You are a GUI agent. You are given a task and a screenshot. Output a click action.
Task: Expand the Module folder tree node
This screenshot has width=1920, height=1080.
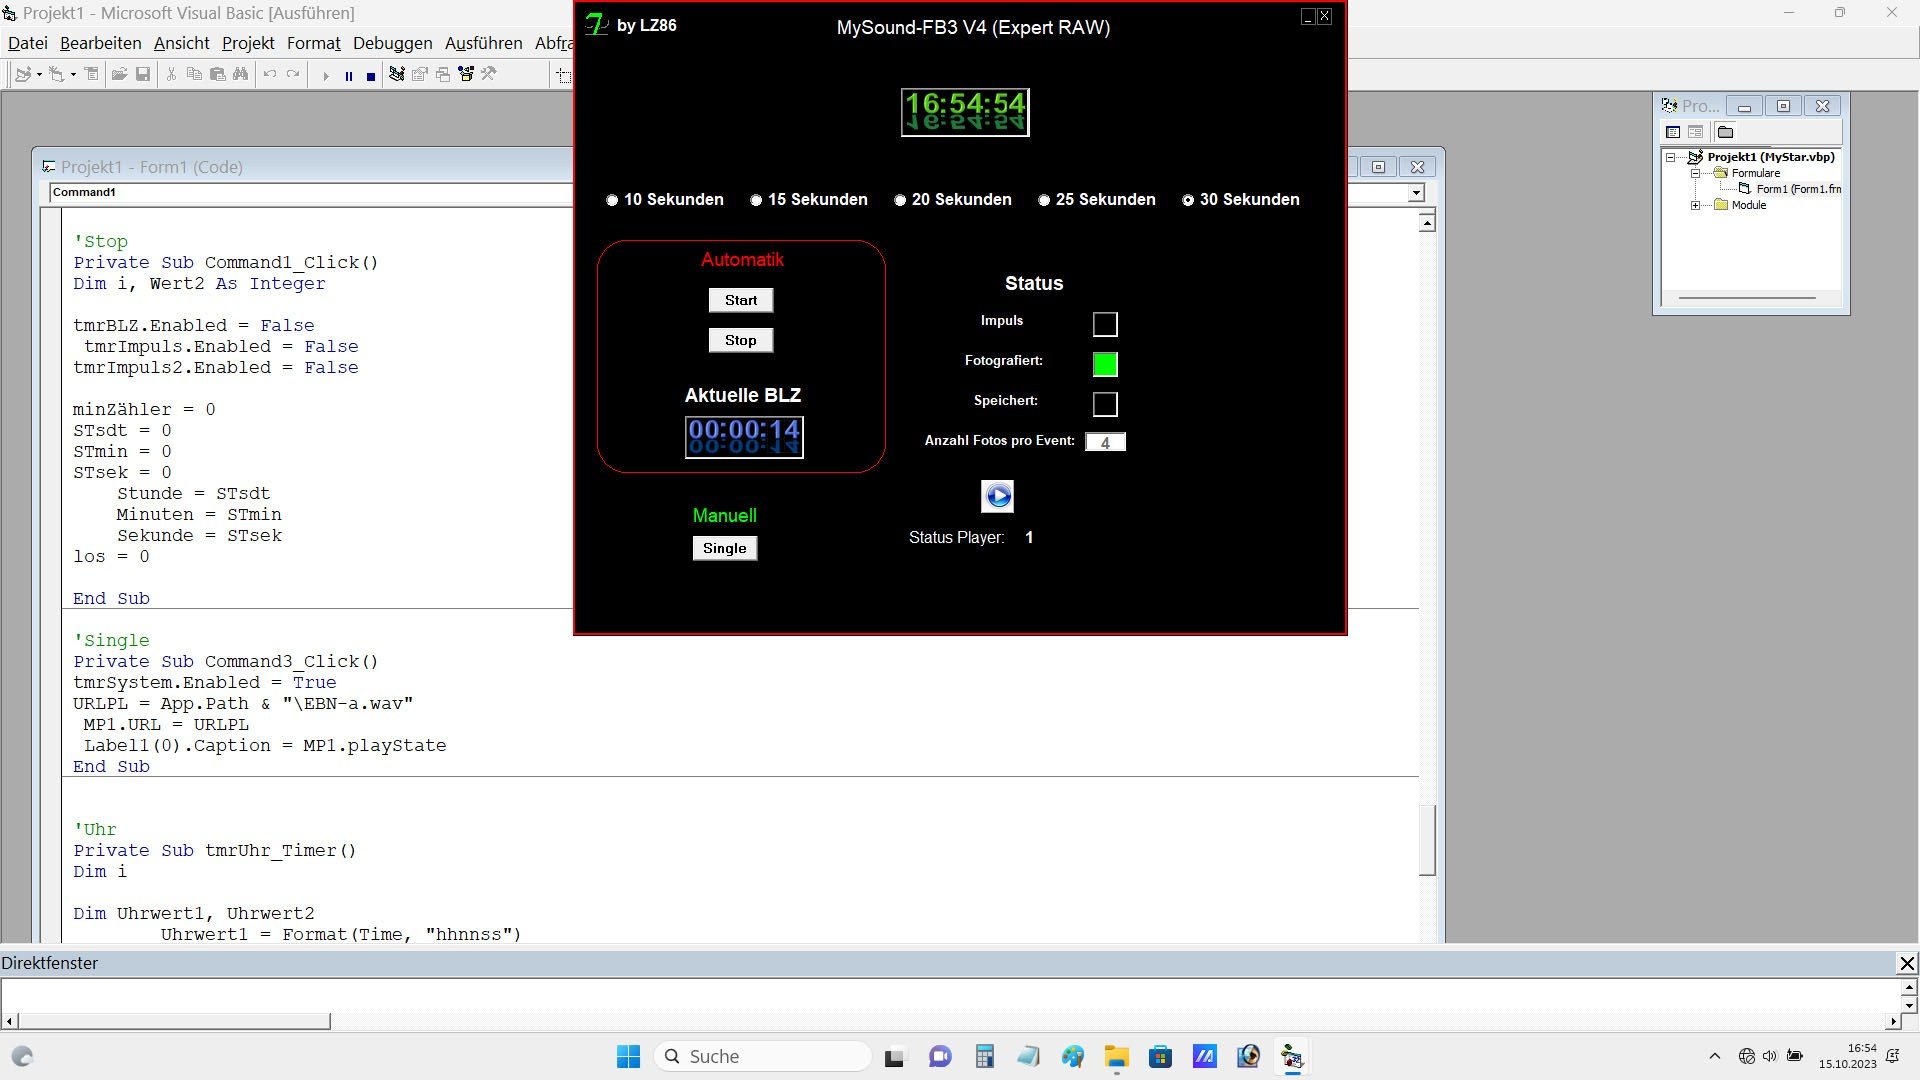(x=1695, y=205)
